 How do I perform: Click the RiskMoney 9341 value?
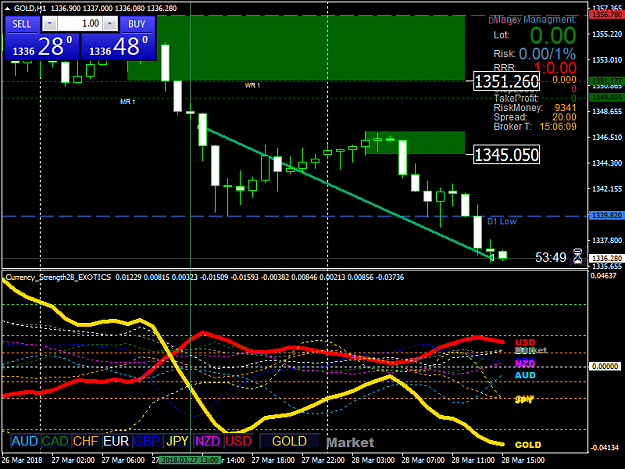point(565,108)
